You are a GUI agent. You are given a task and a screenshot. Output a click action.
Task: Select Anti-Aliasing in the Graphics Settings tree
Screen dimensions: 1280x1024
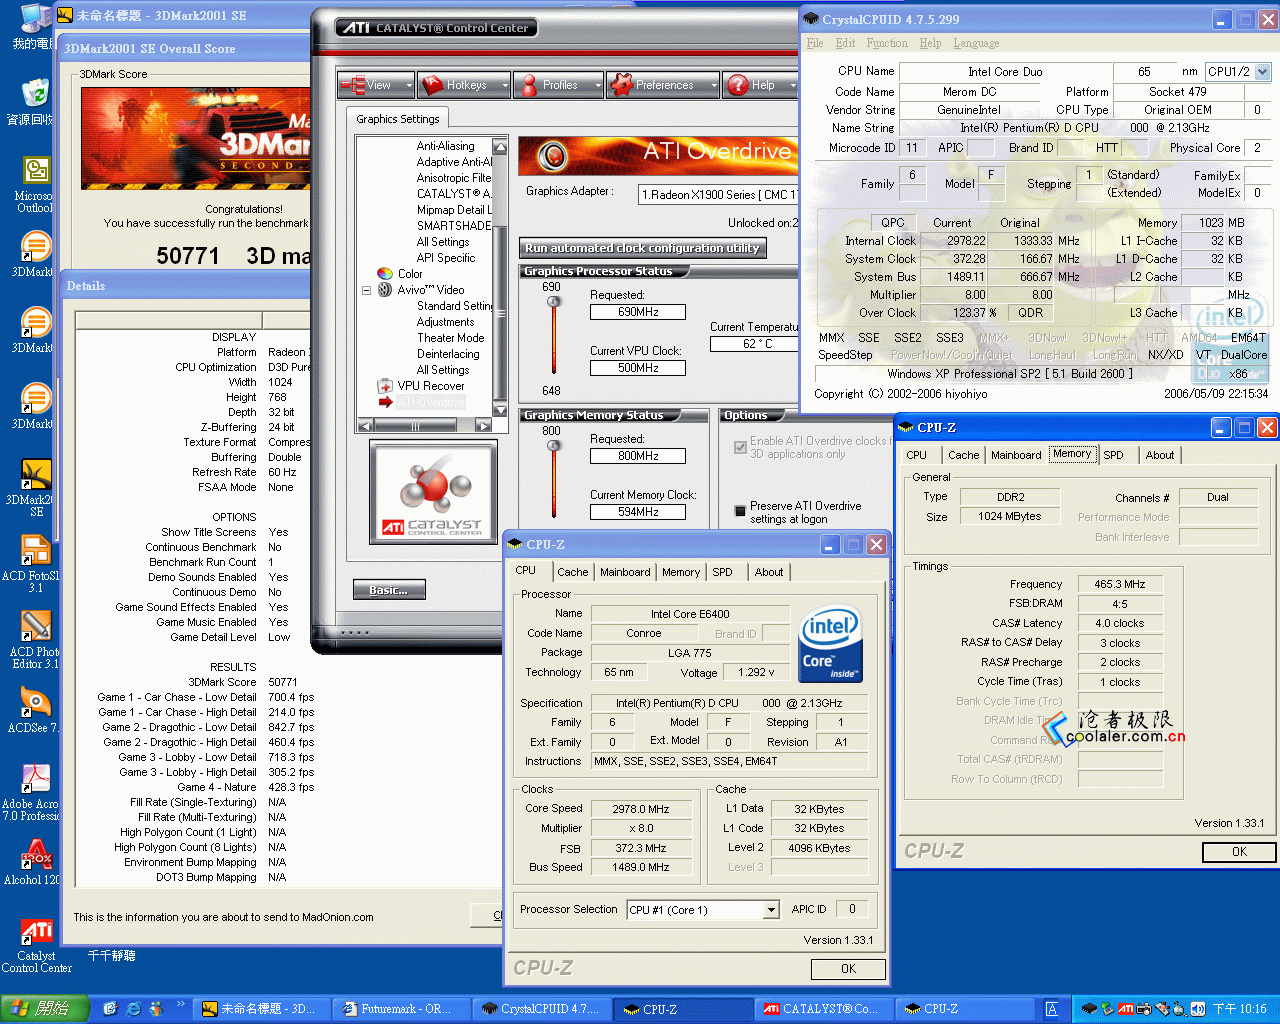[x=445, y=146]
